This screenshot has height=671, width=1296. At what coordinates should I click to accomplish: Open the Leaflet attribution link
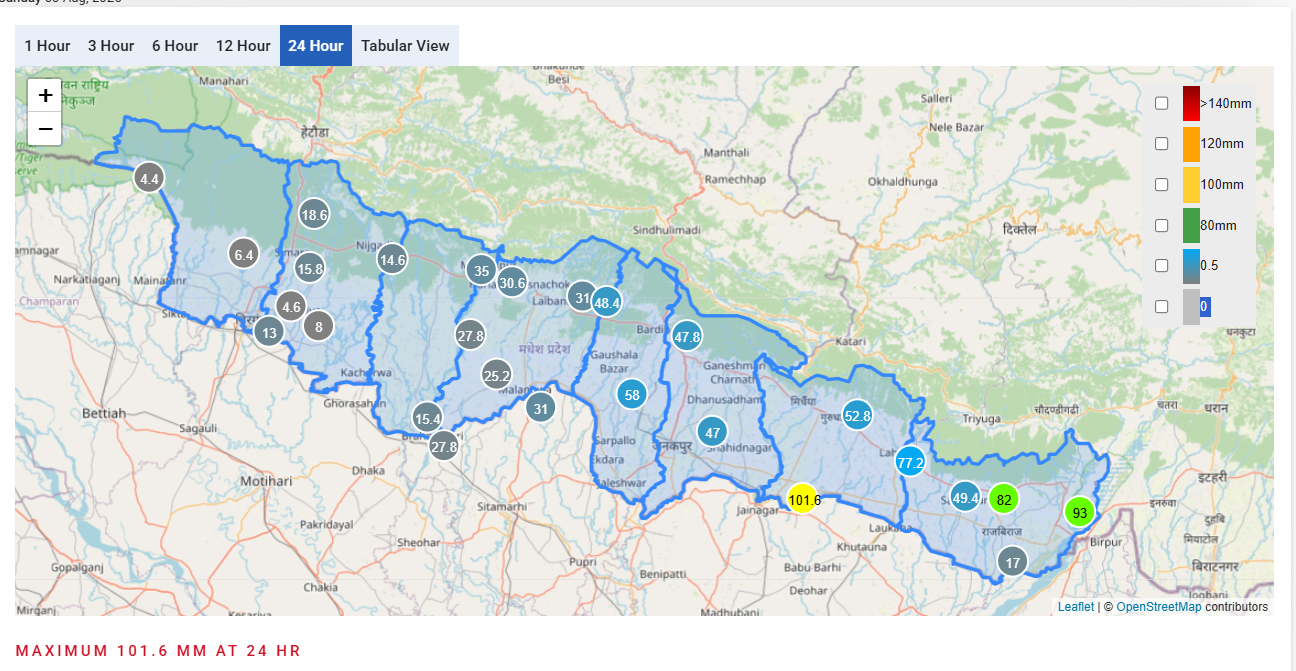pyautogui.click(x=1076, y=607)
